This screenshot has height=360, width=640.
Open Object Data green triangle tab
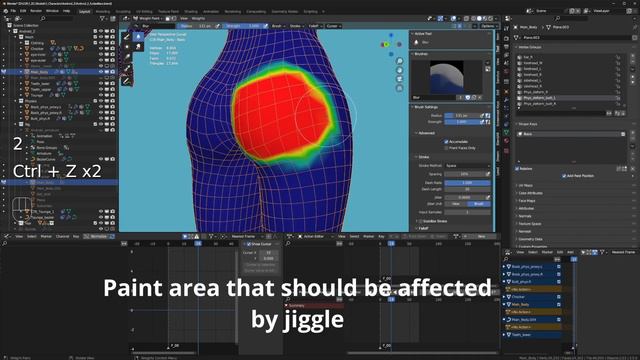[507, 132]
